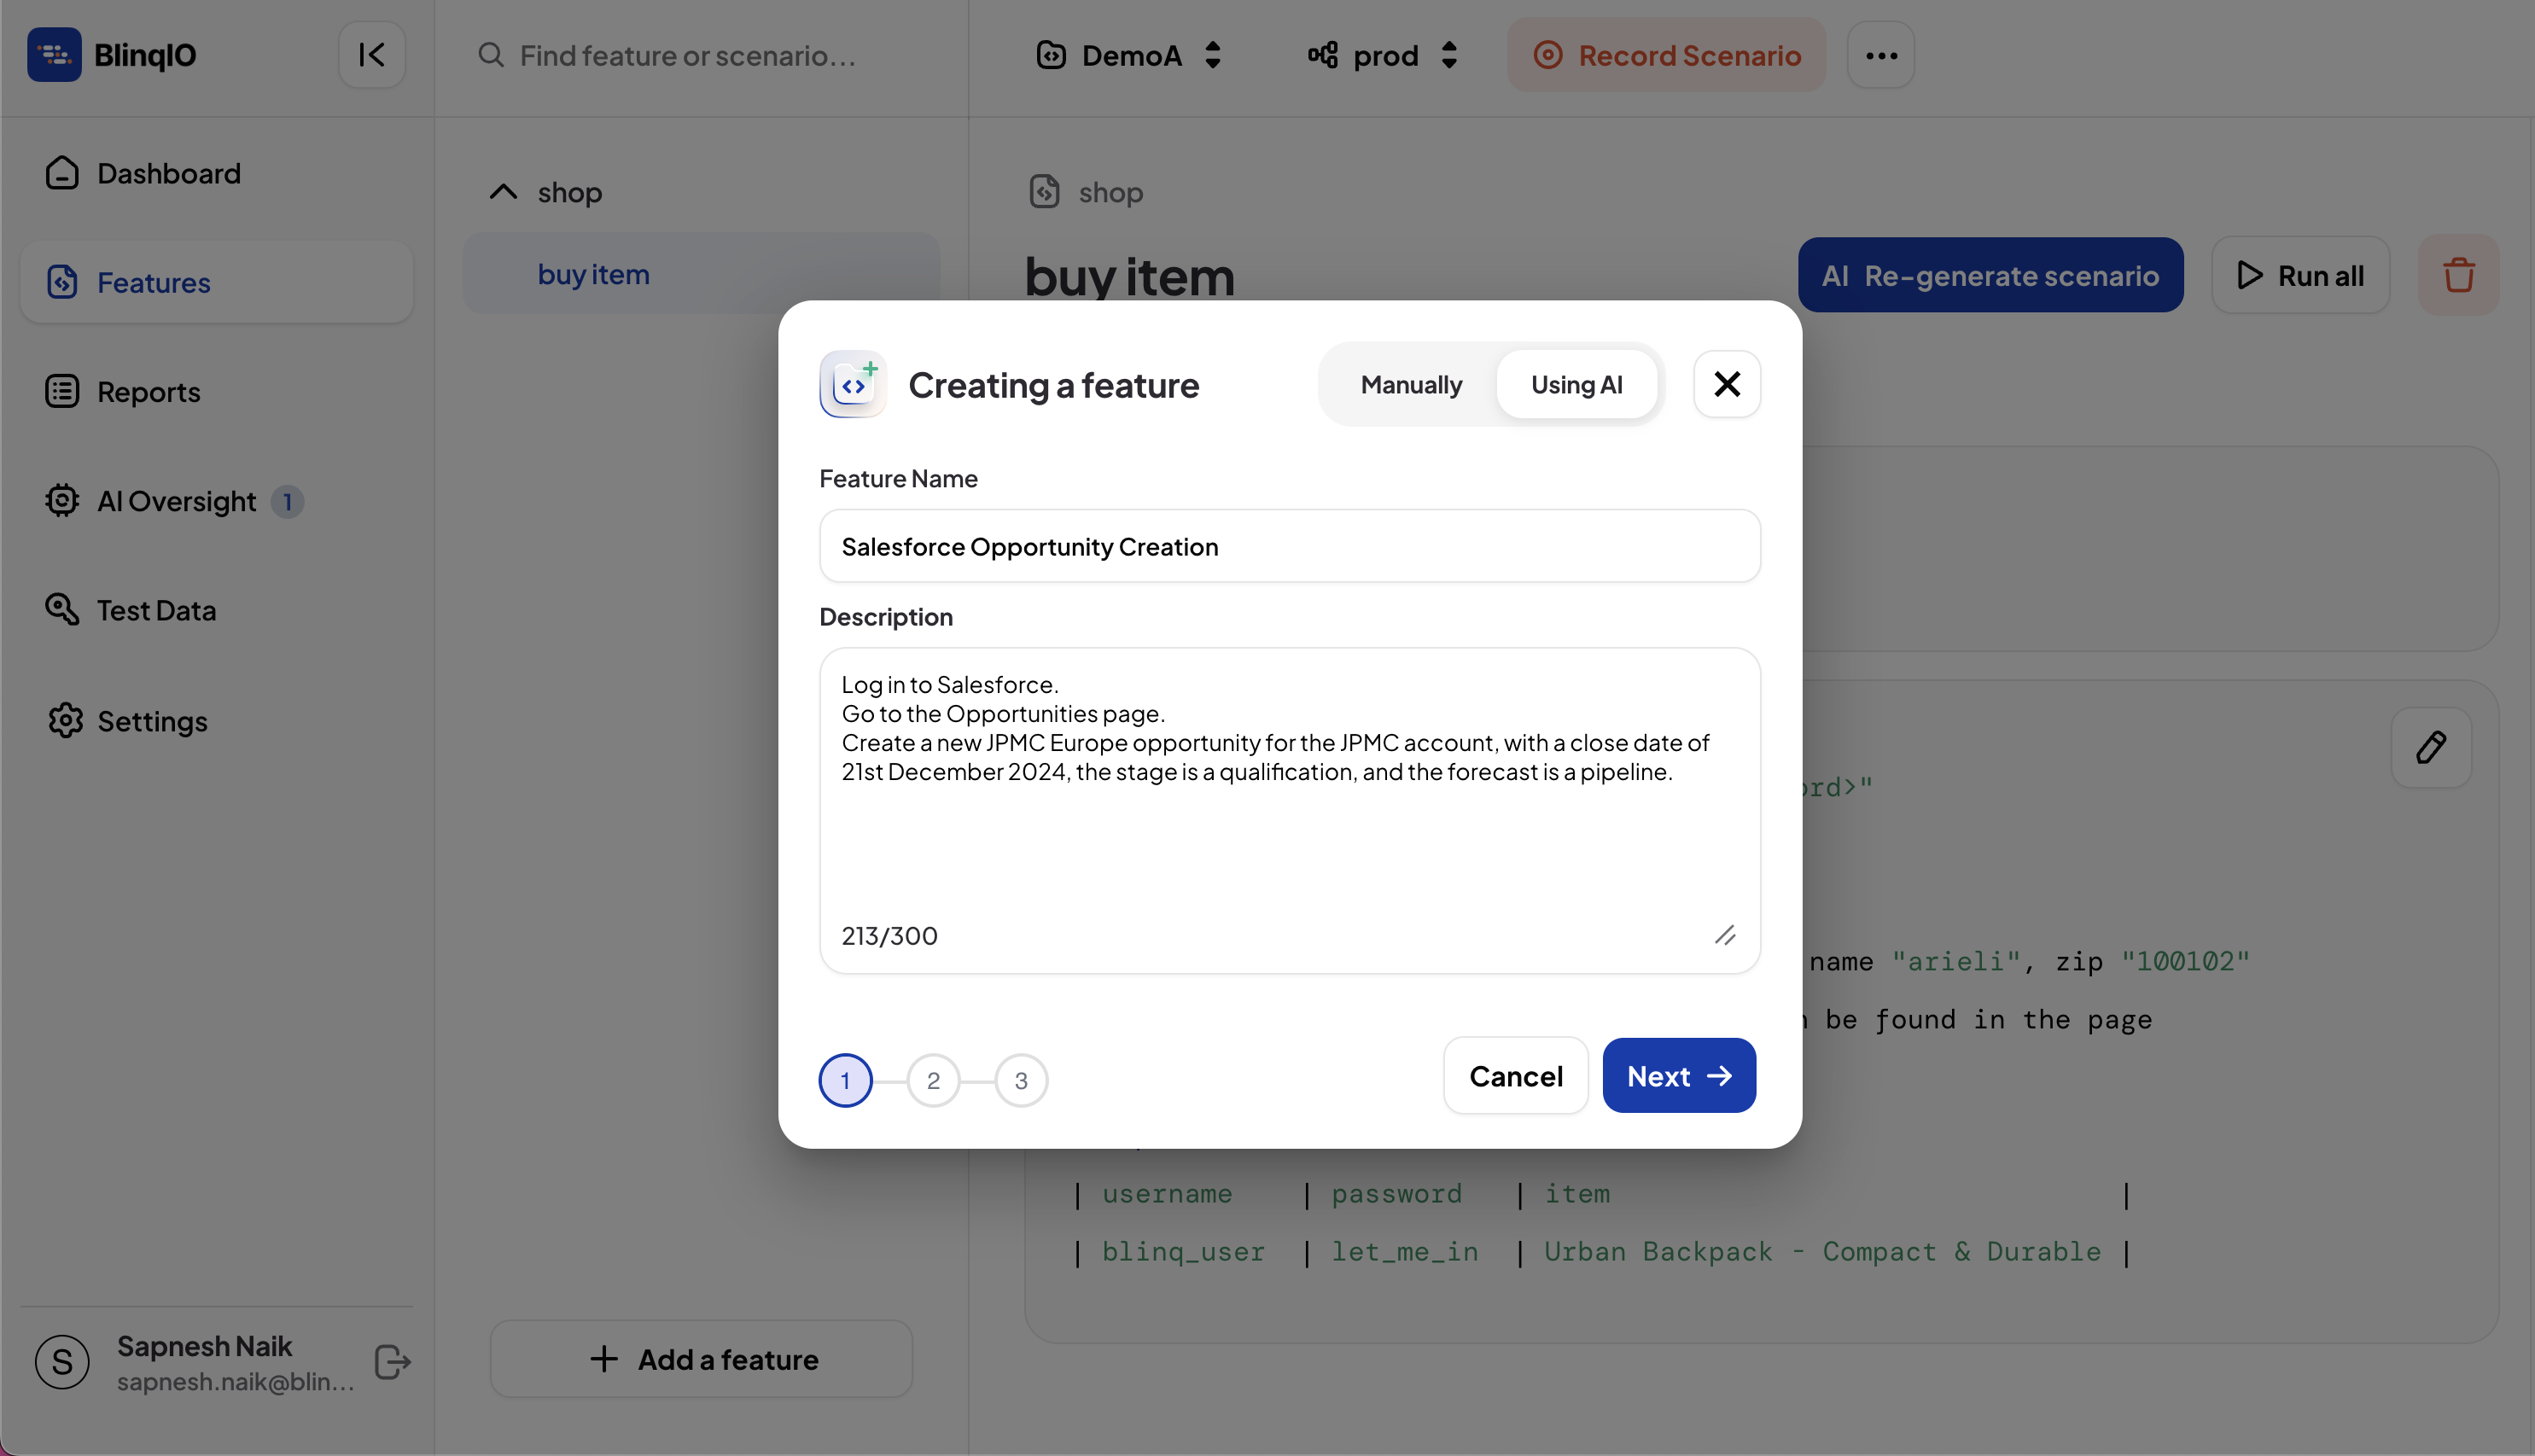This screenshot has width=2535, height=1456.
Task: Click the AI Oversight chip icon
Action: [x=62, y=500]
